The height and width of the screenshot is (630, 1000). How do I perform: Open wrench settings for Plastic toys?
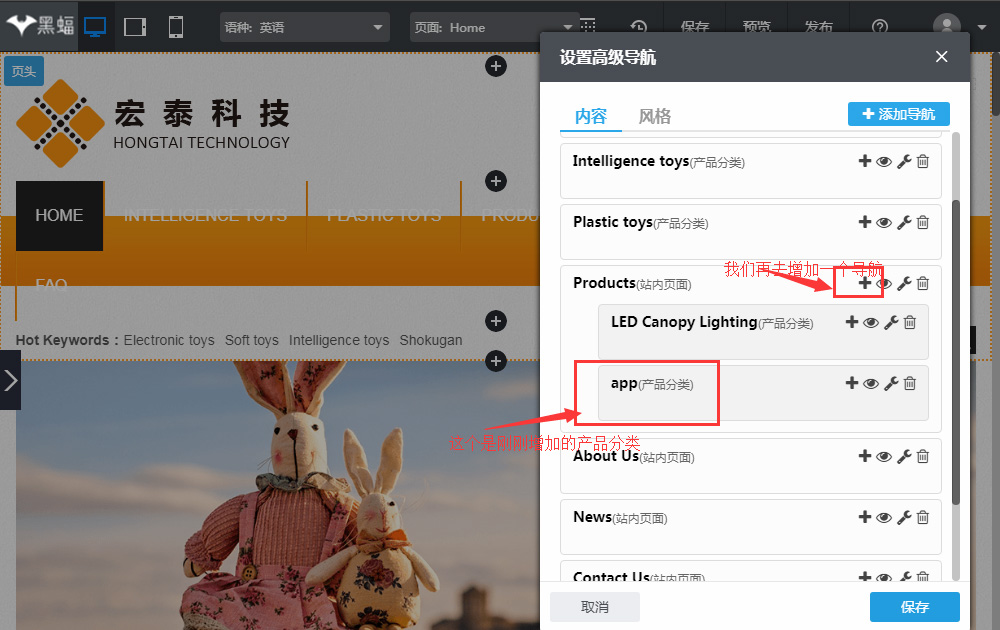point(904,222)
